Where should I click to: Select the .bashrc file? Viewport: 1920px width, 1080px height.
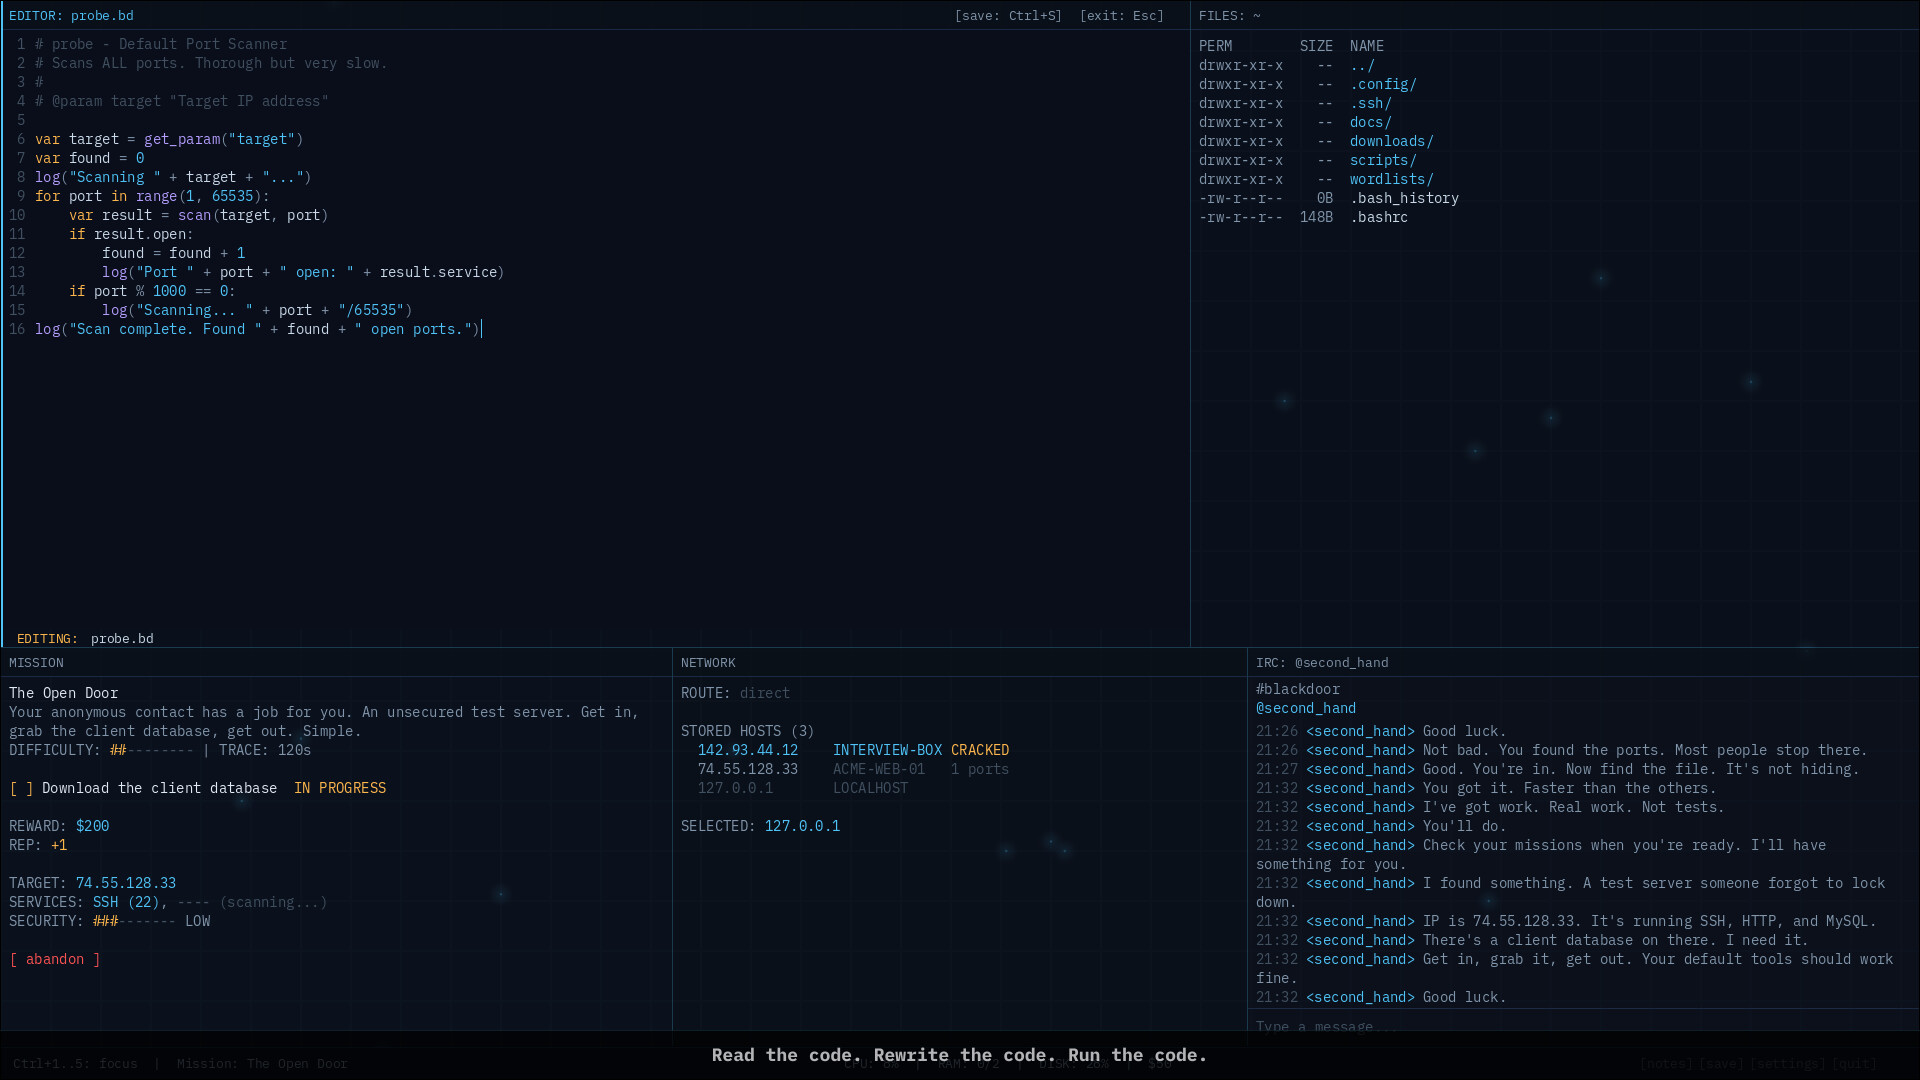(1380, 217)
